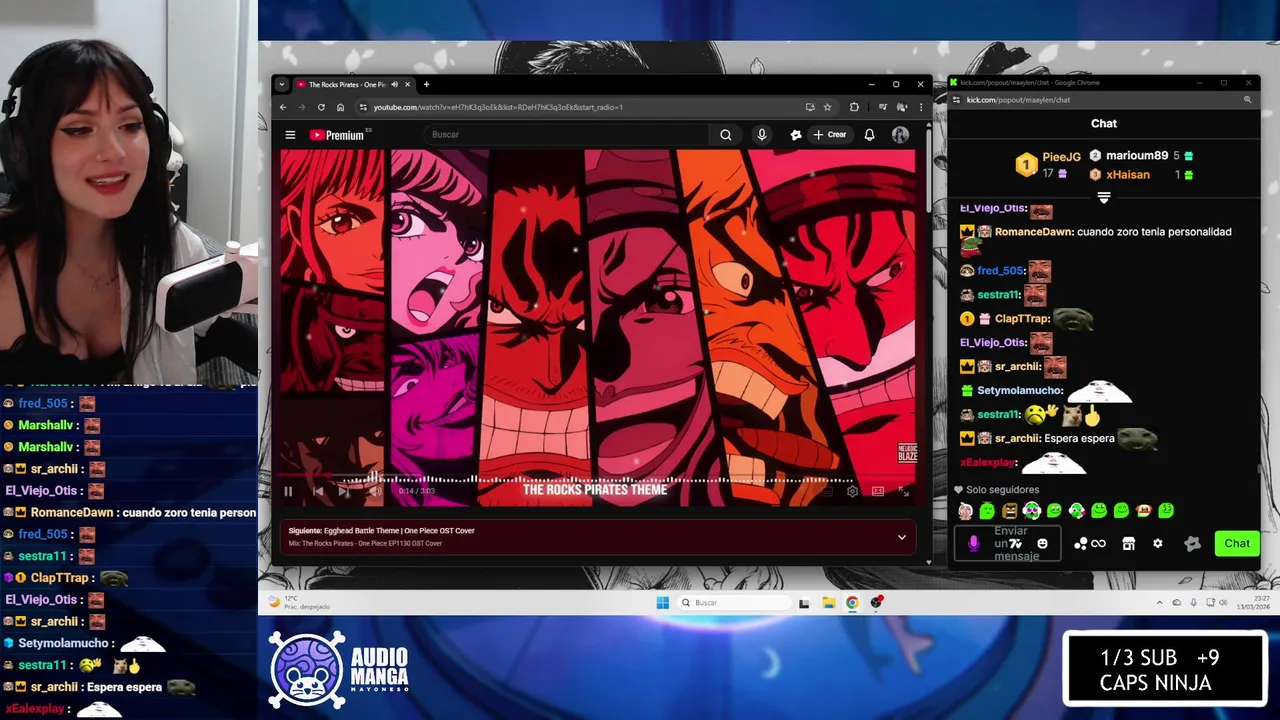Open Chrome tab search dropdown
This screenshot has width=1280, height=720.
pos(282,85)
